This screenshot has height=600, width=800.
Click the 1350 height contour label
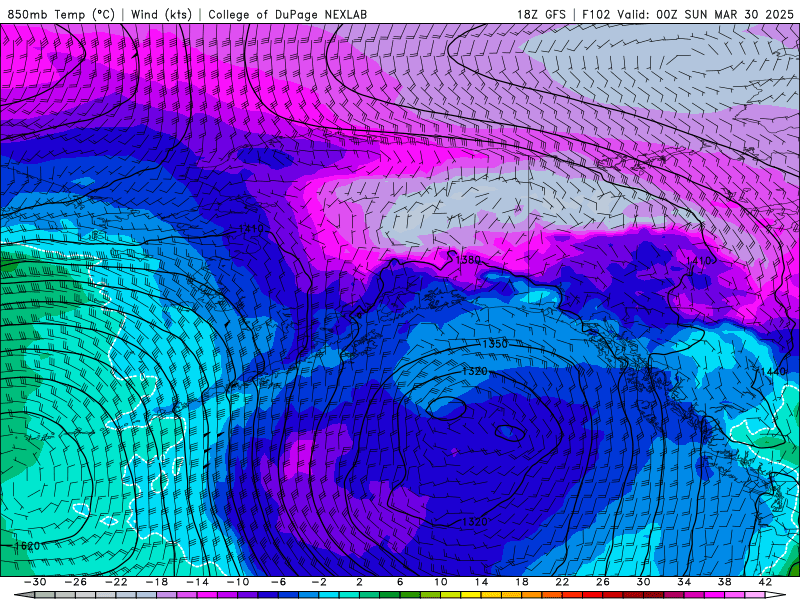[x=495, y=344]
